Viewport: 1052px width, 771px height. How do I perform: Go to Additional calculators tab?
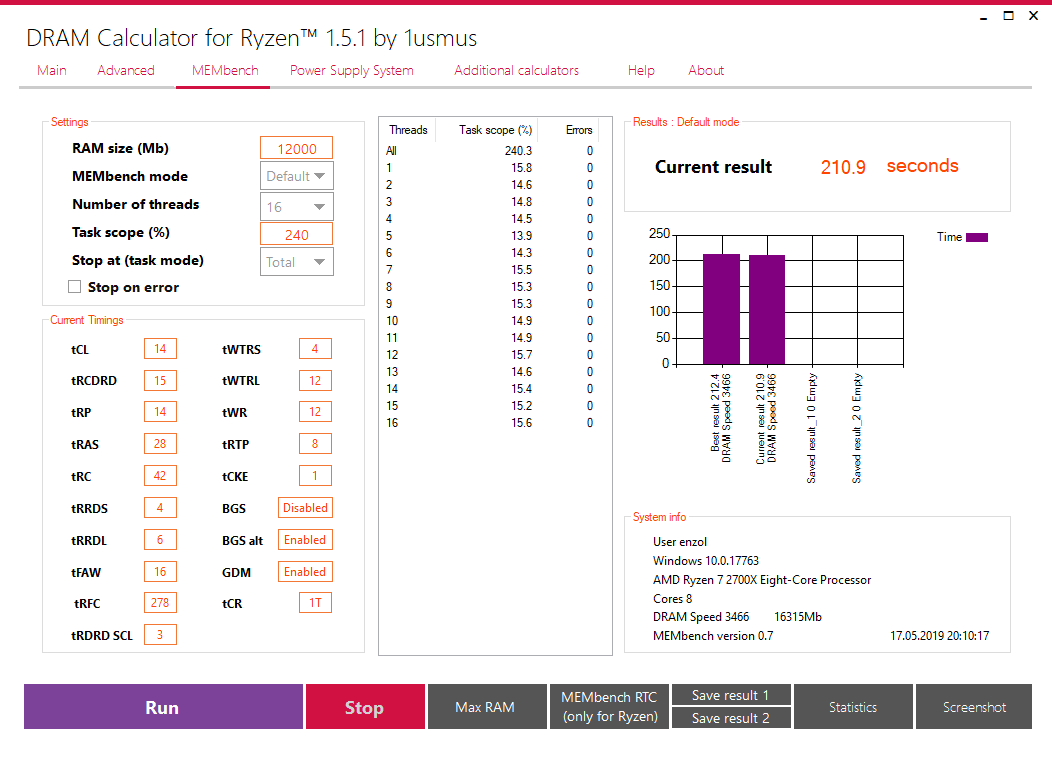tap(517, 70)
